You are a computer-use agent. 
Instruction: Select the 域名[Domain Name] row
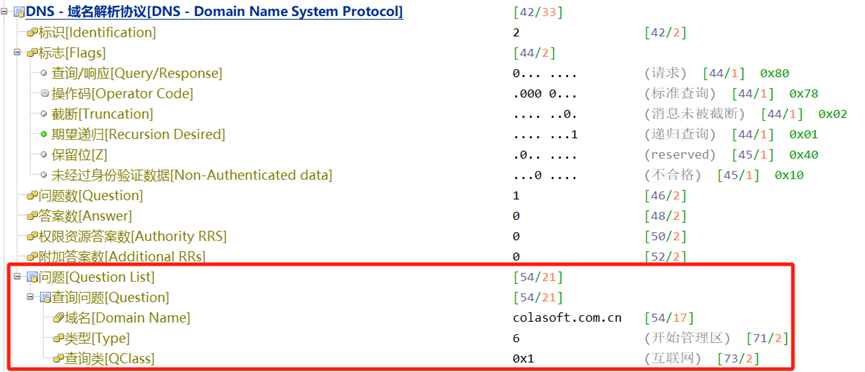click(x=127, y=318)
